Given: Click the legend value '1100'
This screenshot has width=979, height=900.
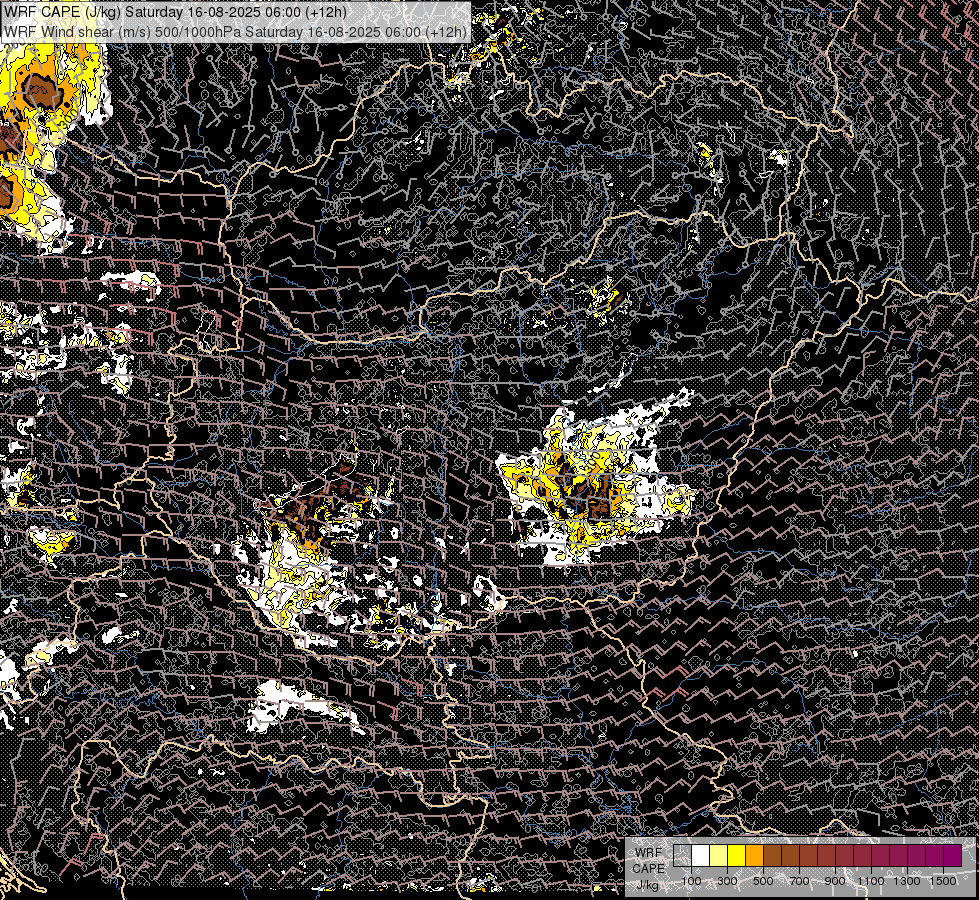Looking at the screenshot, I should click(x=870, y=881).
